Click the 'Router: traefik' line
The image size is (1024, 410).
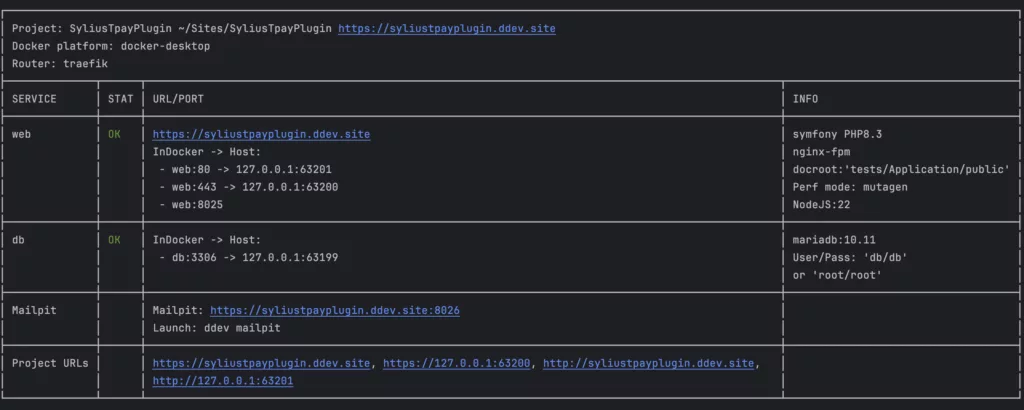pos(60,64)
